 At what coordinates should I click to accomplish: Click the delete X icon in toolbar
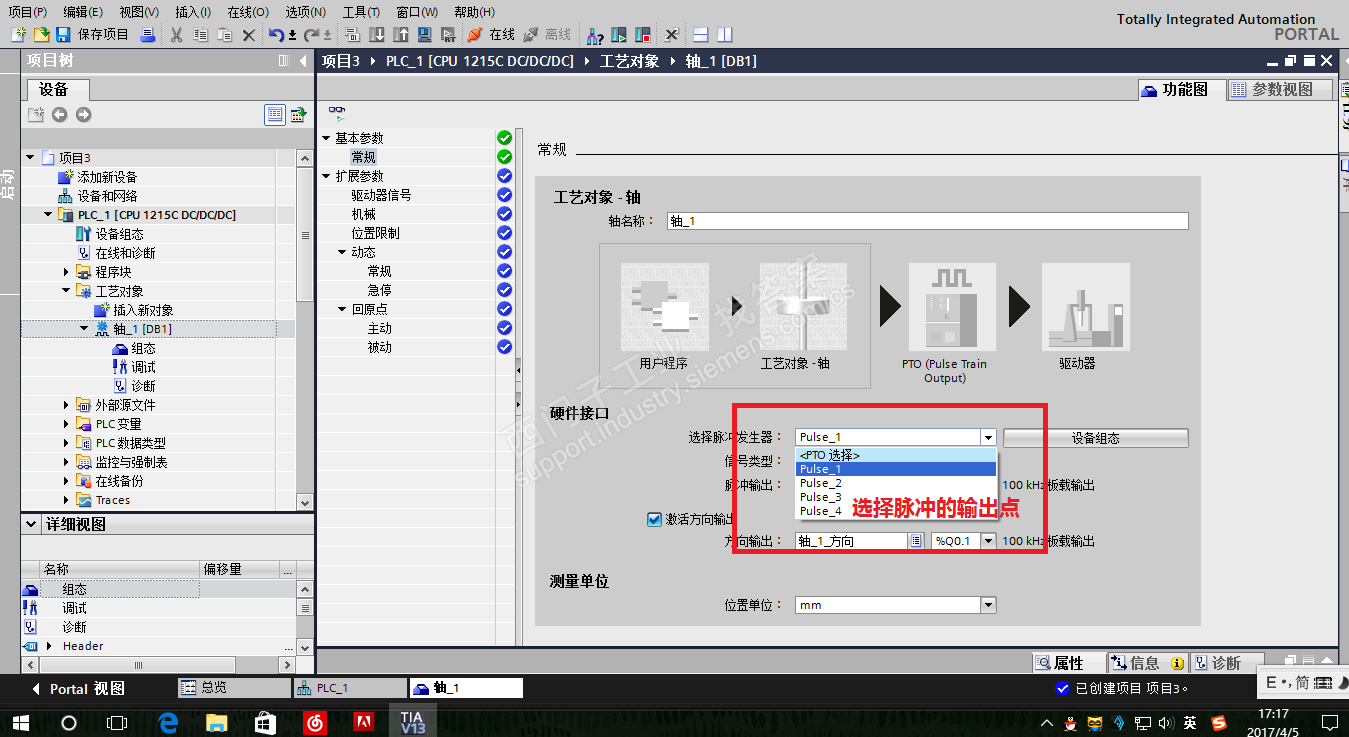249,35
